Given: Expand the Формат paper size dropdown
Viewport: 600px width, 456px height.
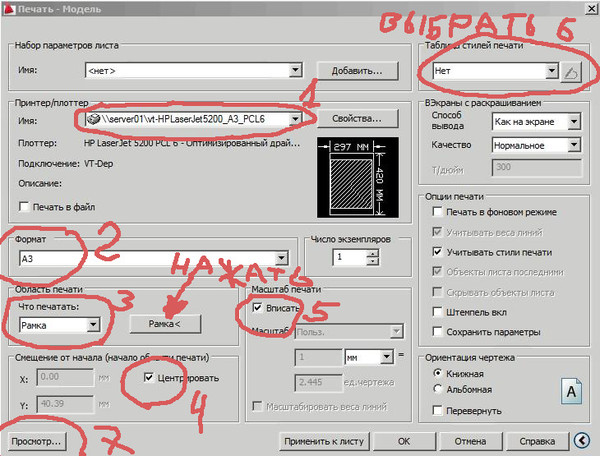Looking at the screenshot, I should click(x=281, y=258).
